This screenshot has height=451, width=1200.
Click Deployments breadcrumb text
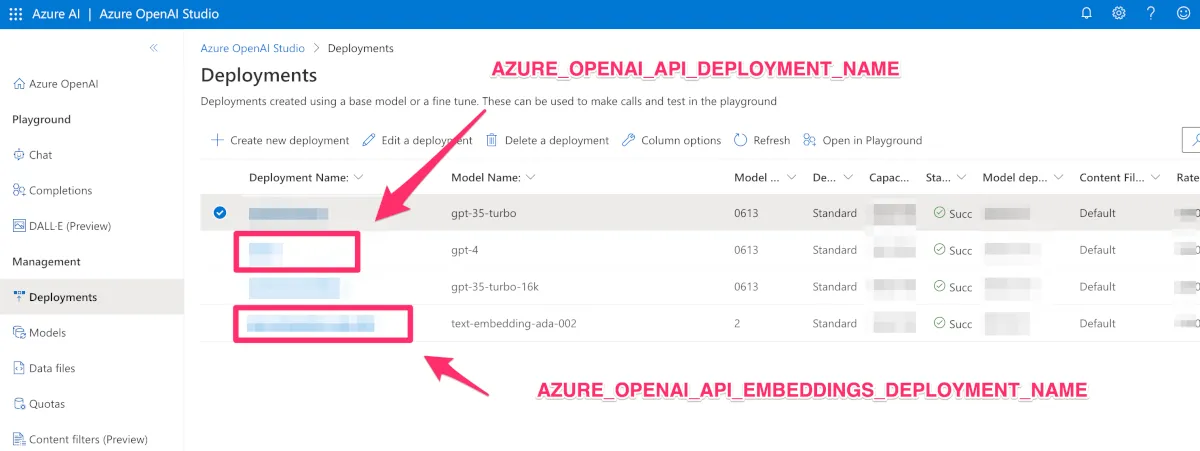[x=361, y=48]
